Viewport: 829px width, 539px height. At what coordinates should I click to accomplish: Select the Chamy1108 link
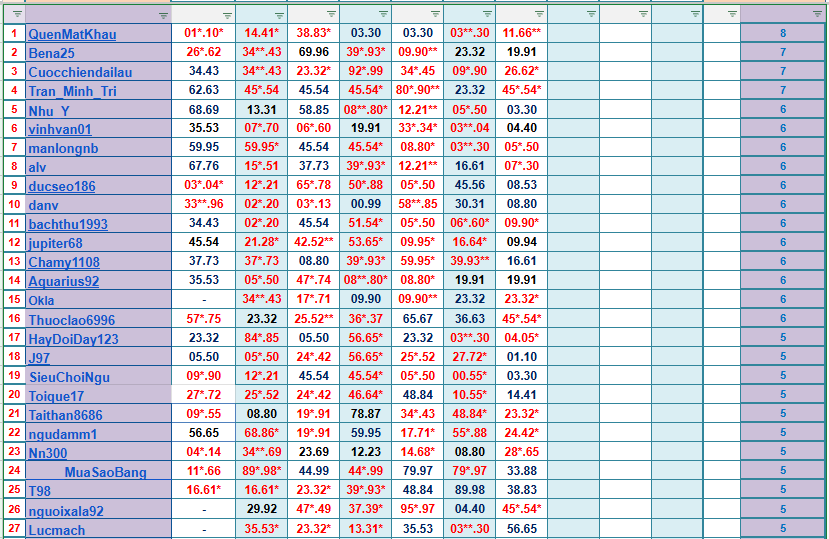pos(64,262)
